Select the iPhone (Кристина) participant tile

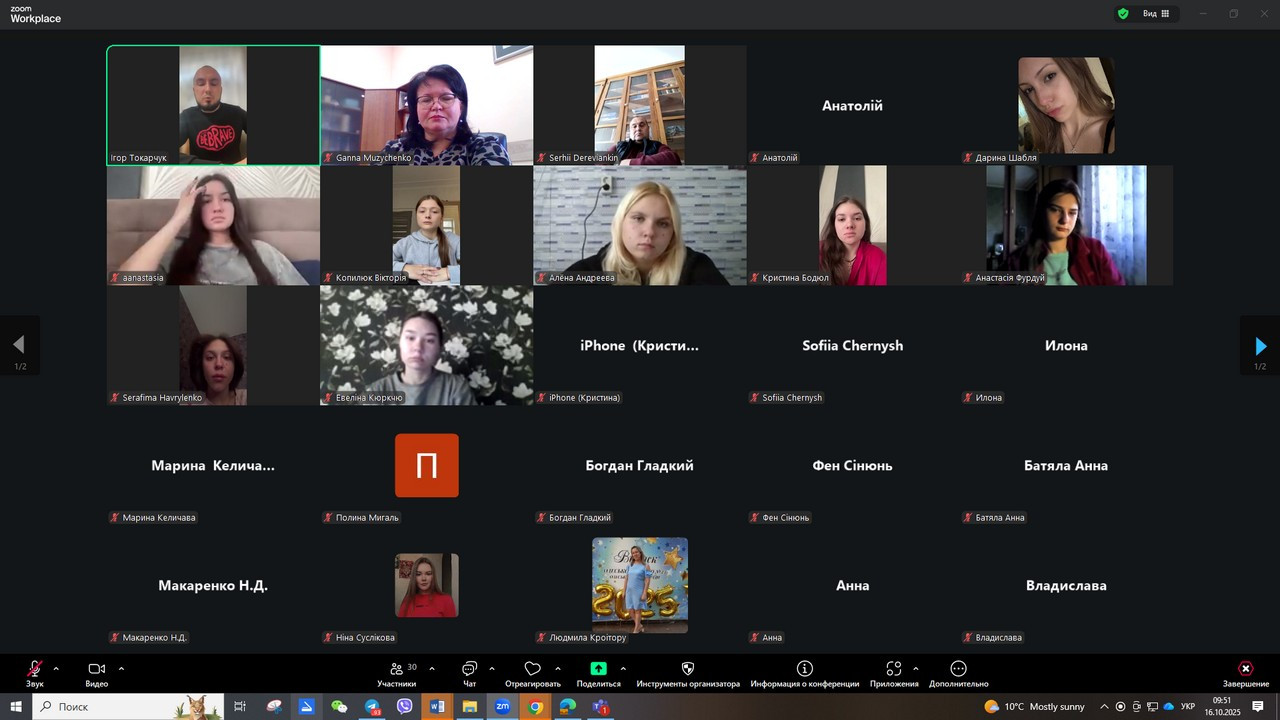(640, 345)
